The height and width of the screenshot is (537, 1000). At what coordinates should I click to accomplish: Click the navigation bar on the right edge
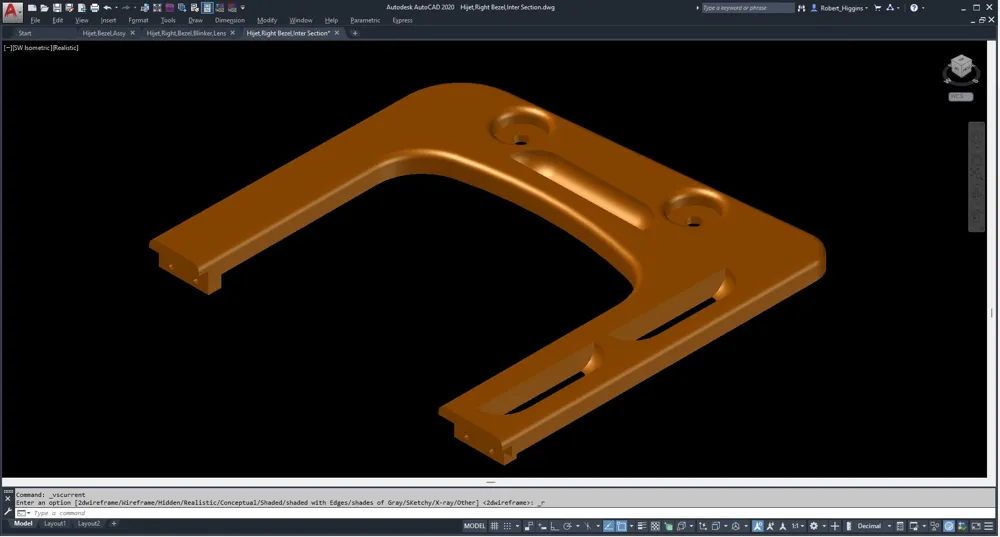976,177
